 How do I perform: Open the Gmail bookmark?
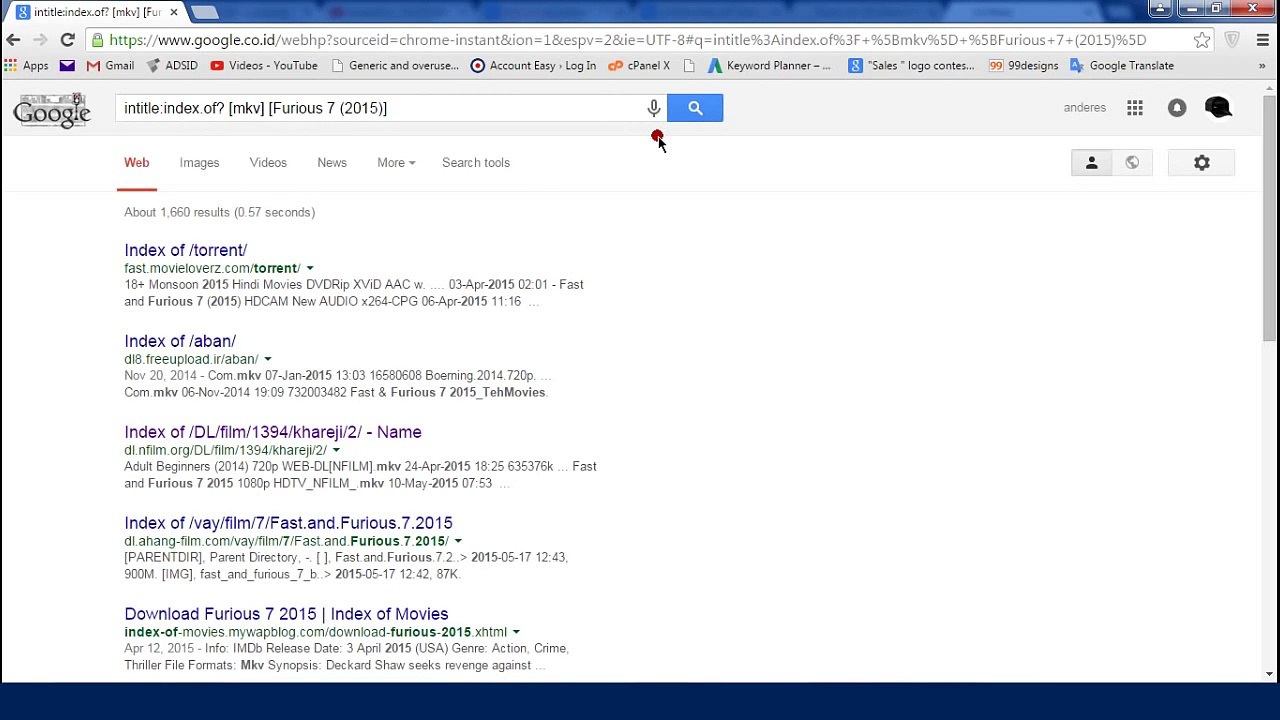[x=110, y=66]
